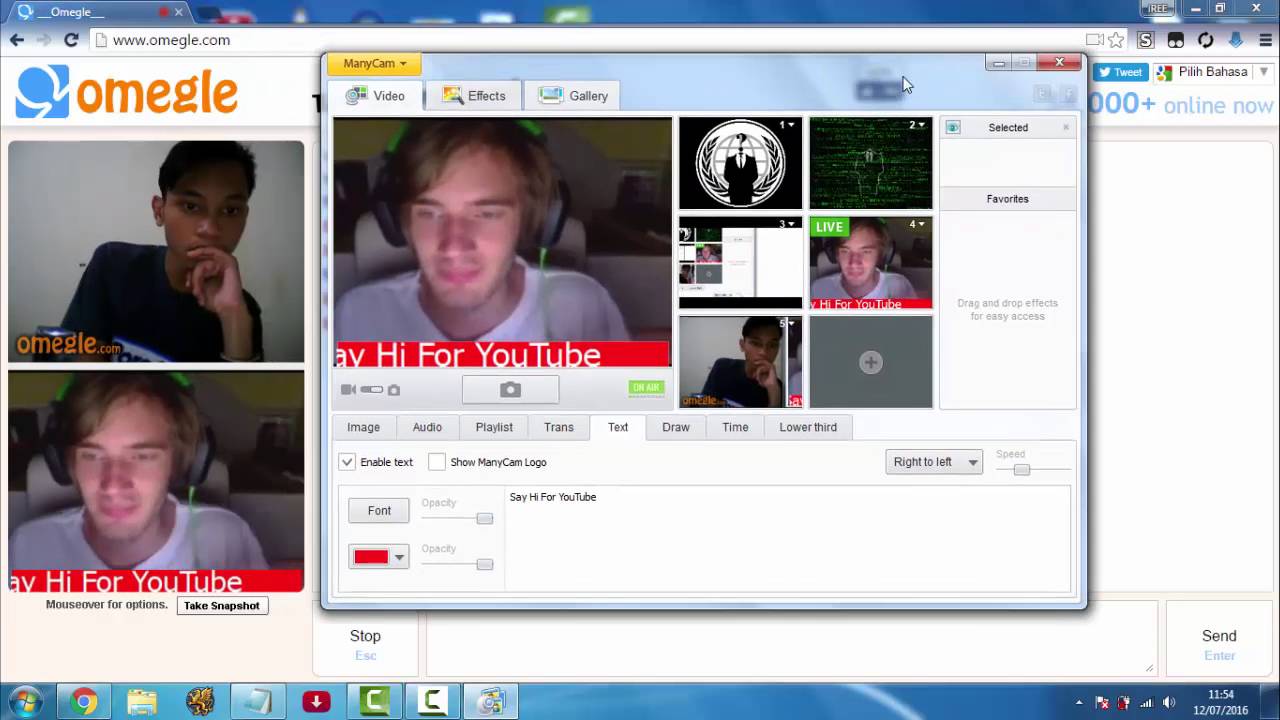Click the Omegle chat message input box

coord(792,638)
